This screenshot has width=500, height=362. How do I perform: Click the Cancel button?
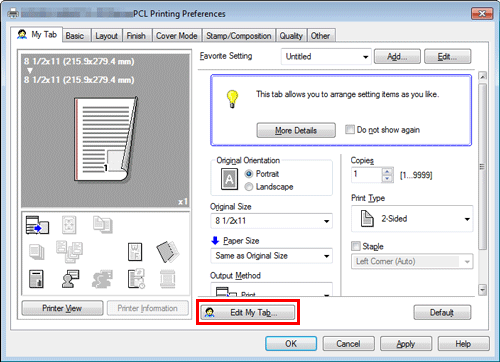pyautogui.click(x=348, y=344)
